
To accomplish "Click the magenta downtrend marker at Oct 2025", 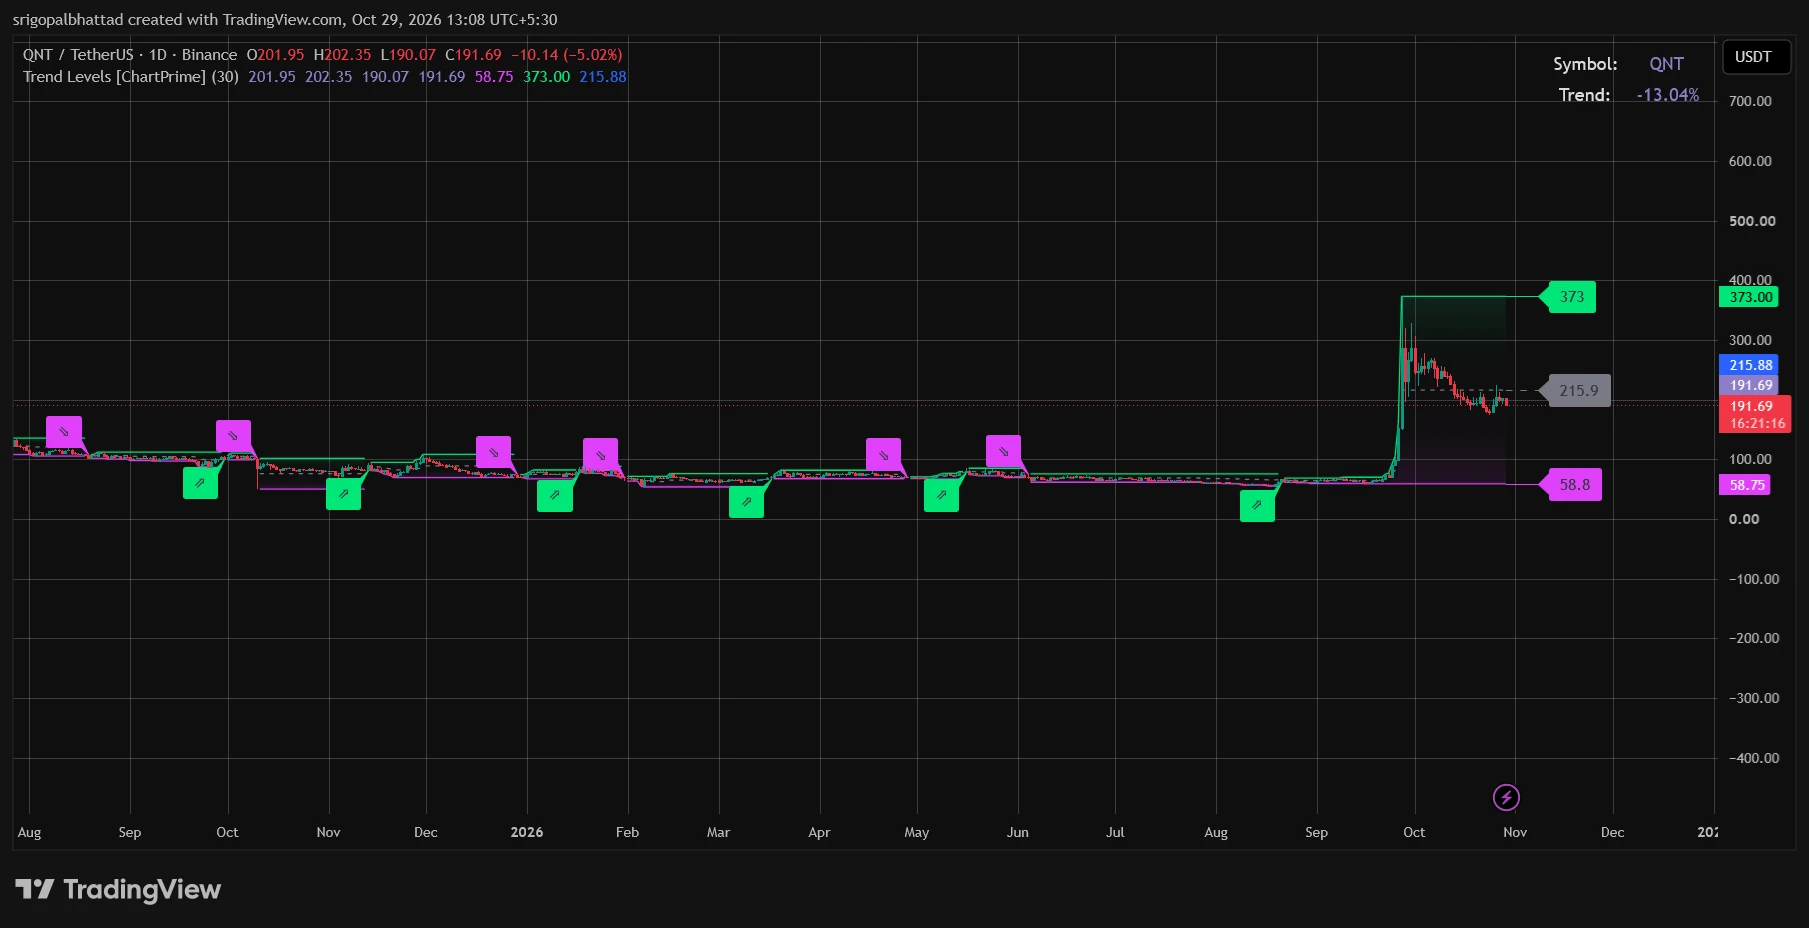I will point(233,436).
